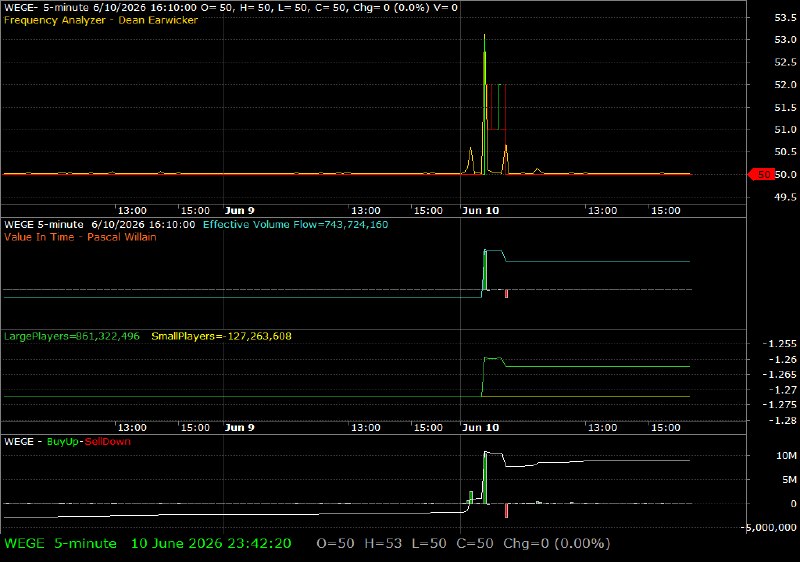Click the WEGE 5-minute status bar label
The image size is (800, 562).
tap(60, 544)
